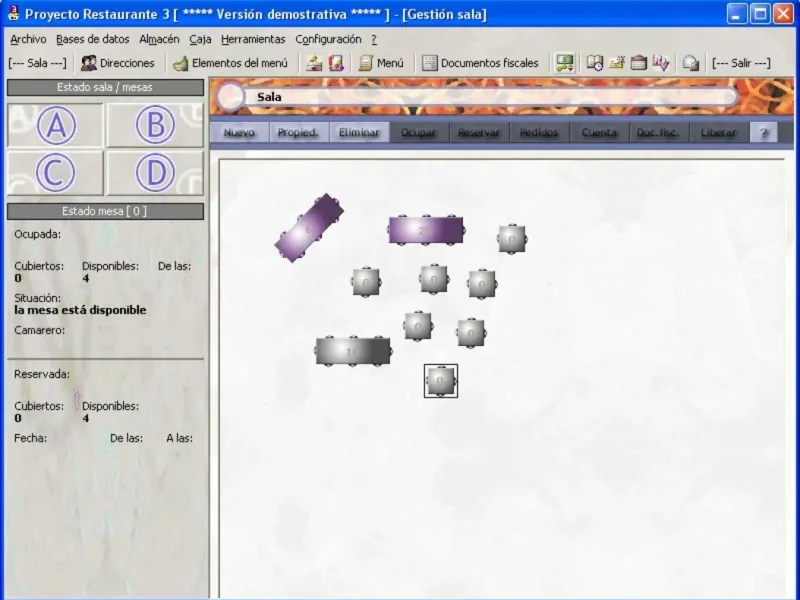Click the Situación: label
Viewport: 800px width, 600px height.
[x=37, y=298]
